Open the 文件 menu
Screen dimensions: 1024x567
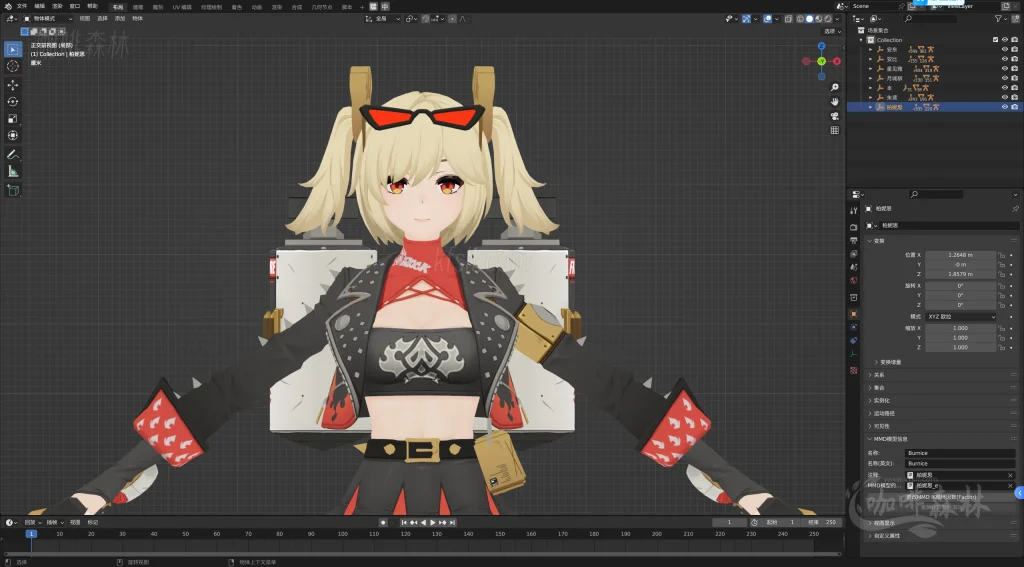coord(22,7)
